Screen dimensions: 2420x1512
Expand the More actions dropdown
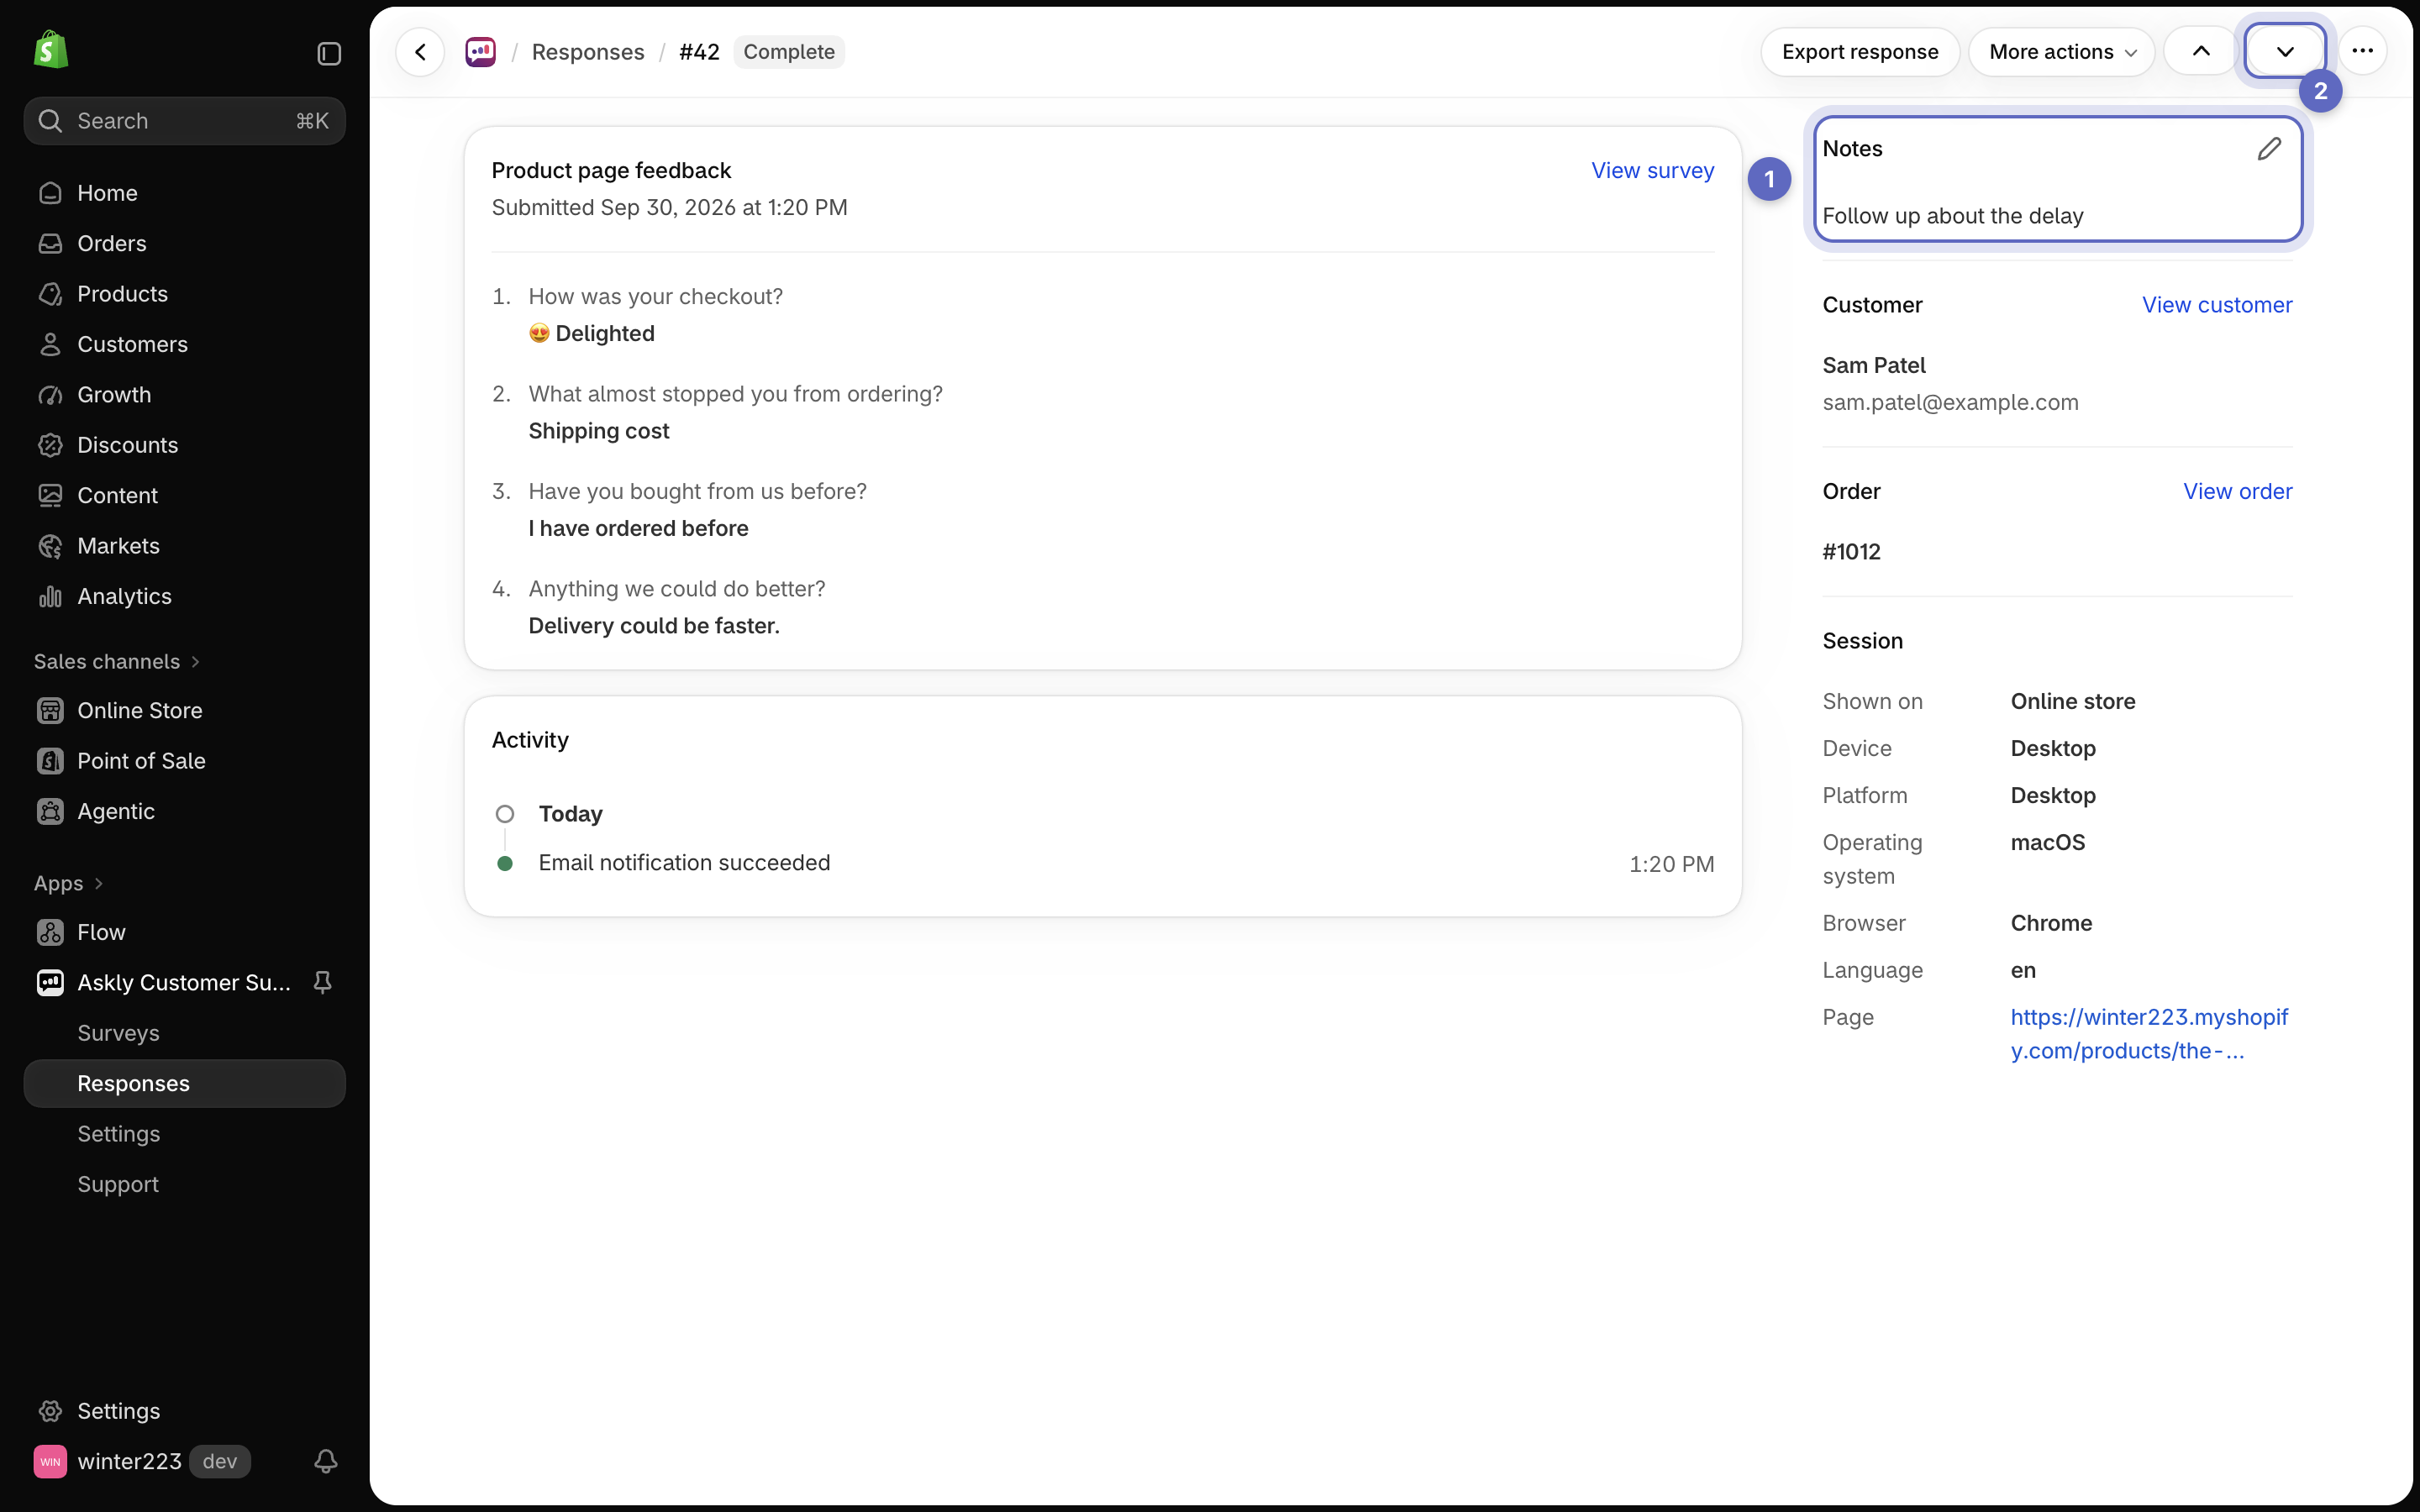click(2061, 52)
